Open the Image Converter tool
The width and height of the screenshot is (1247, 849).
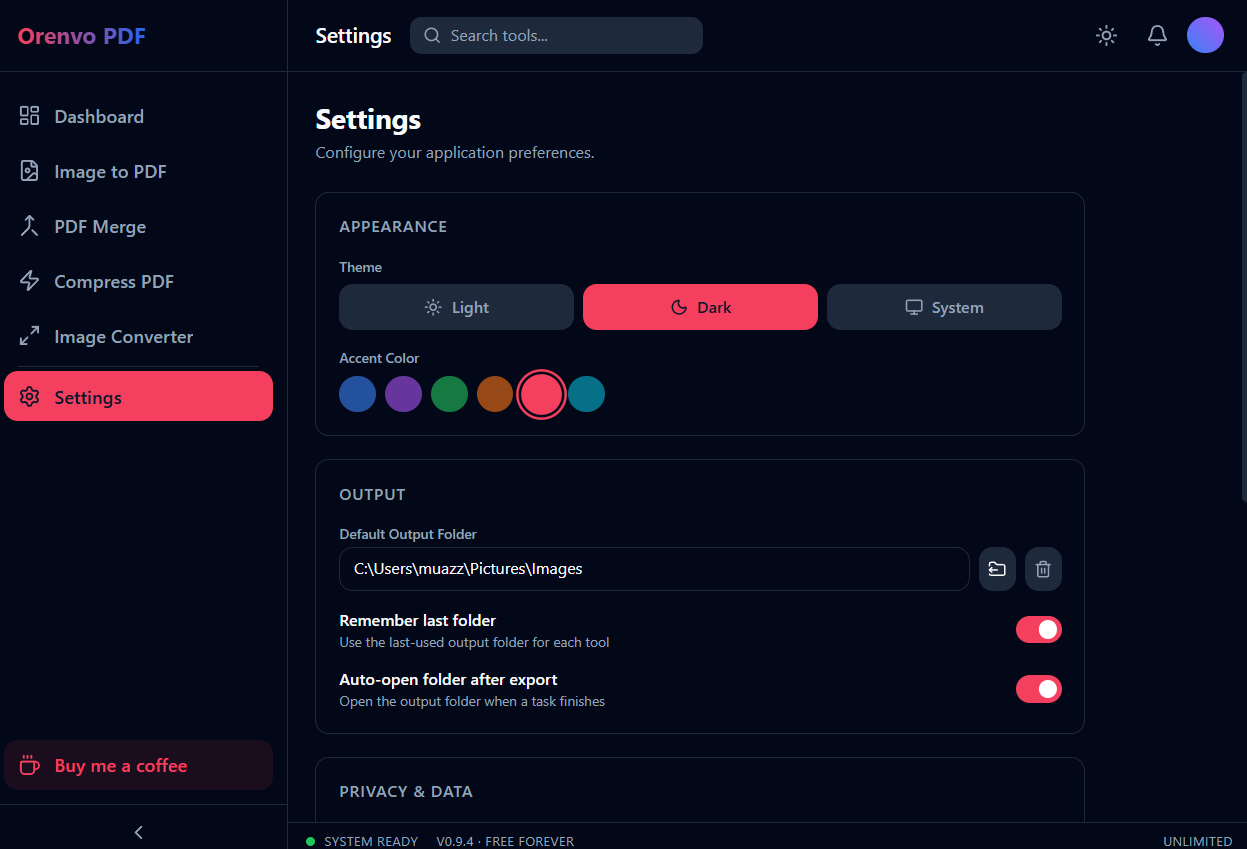pos(138,336)
